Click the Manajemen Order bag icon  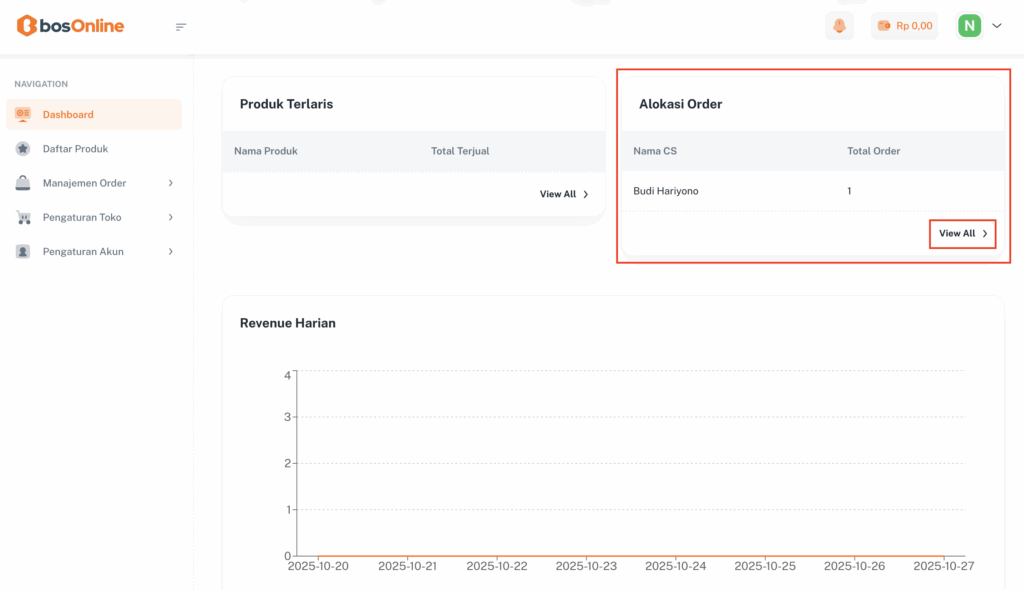pyautogui.click(x=23, y=183)
